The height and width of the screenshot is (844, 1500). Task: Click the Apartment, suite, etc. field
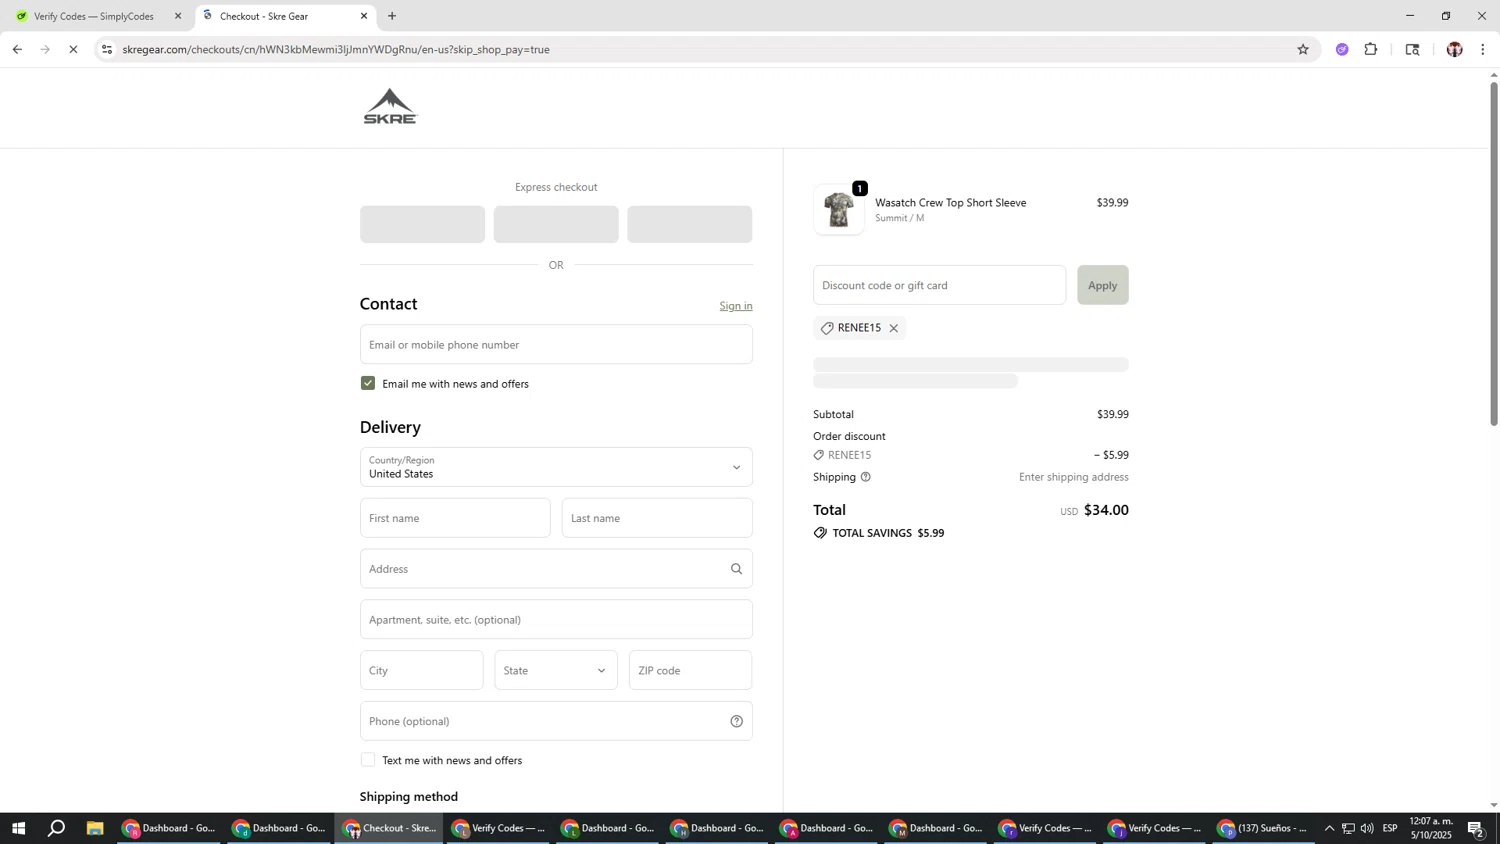pyautogui.click(x=556, y=619)
